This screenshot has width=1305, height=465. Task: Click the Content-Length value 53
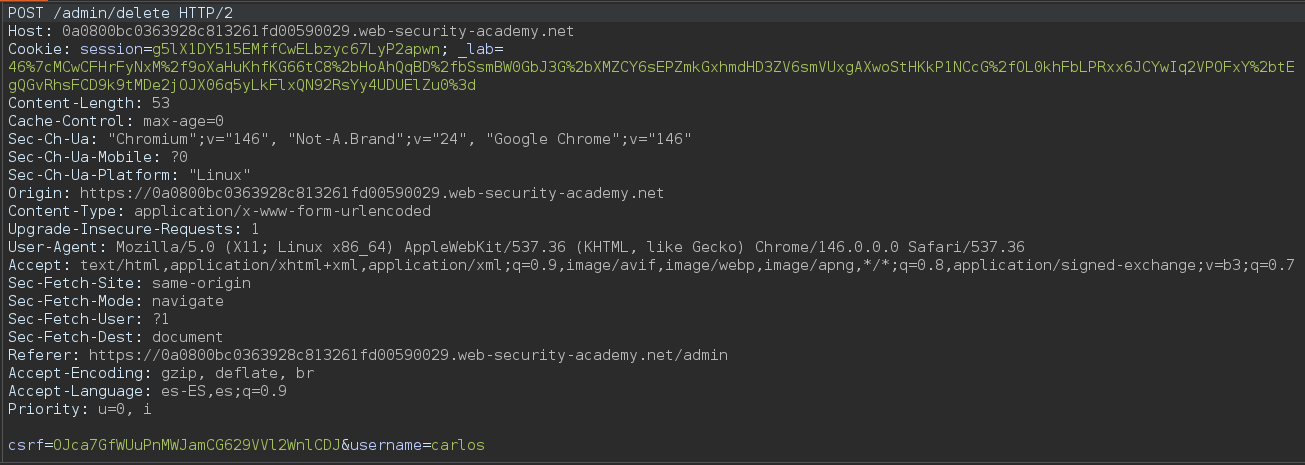pyautogui.click(x=160, y=103)
